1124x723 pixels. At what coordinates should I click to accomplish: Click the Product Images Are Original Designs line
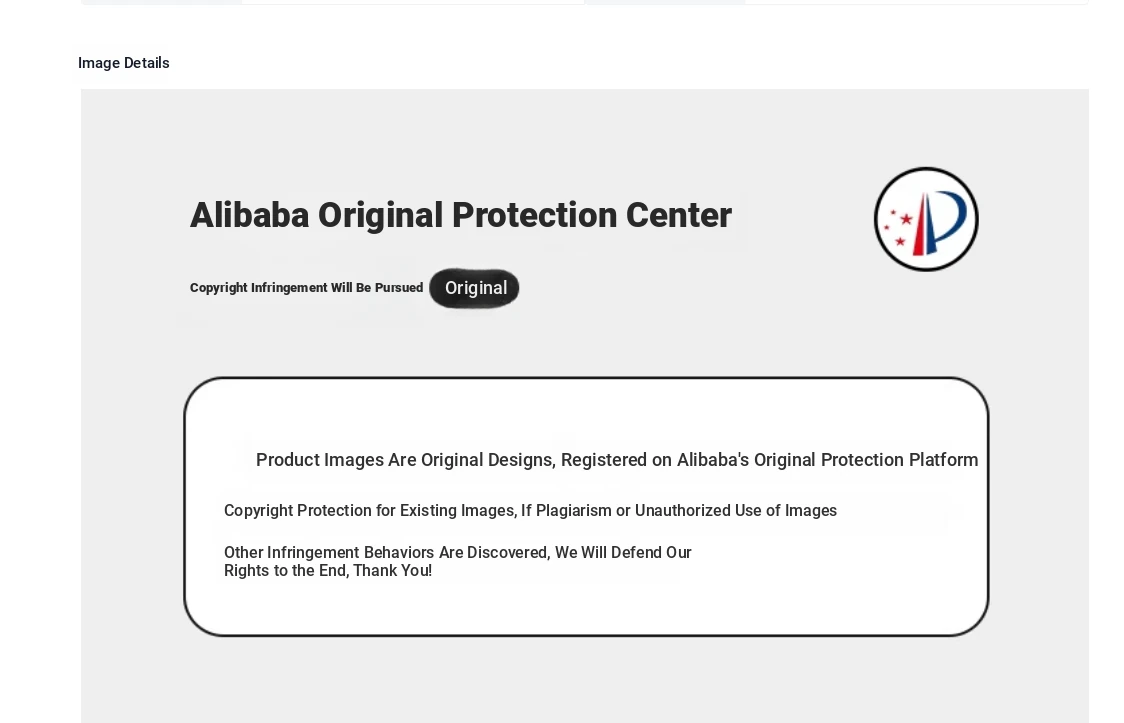[x=405, y=460]
